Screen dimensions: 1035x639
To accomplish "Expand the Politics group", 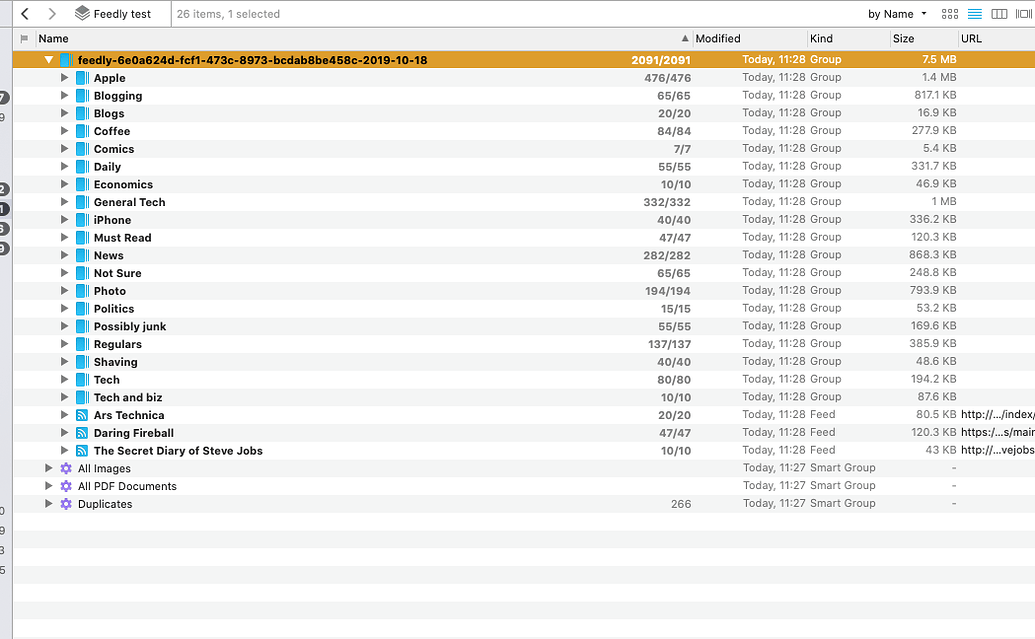I will coord(65,308).
